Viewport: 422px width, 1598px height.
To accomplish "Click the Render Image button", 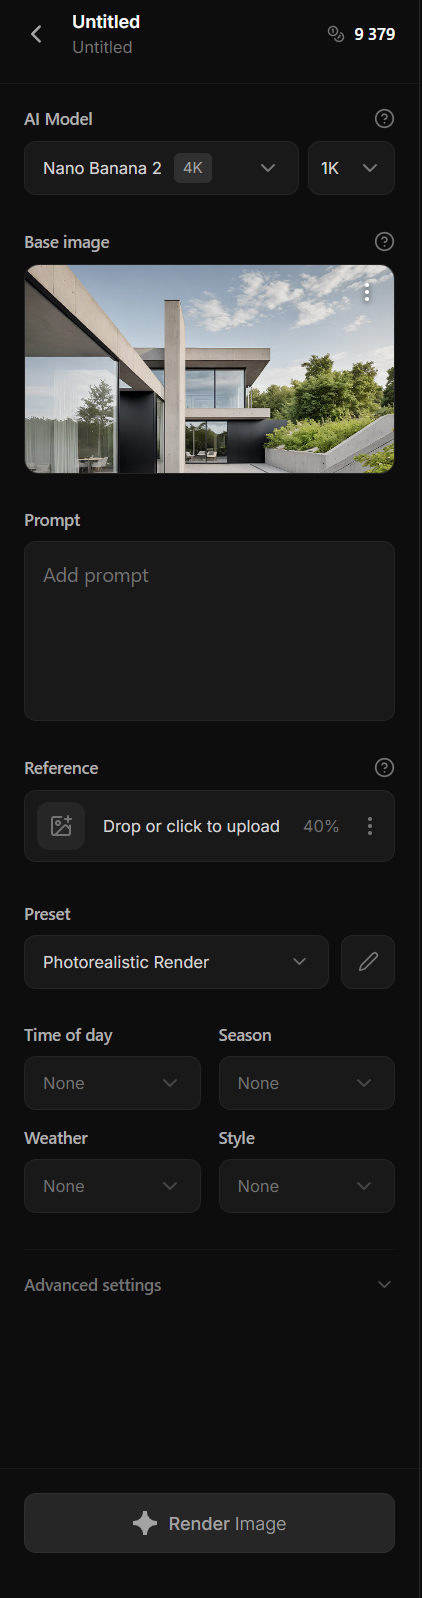I will 209,1523.
